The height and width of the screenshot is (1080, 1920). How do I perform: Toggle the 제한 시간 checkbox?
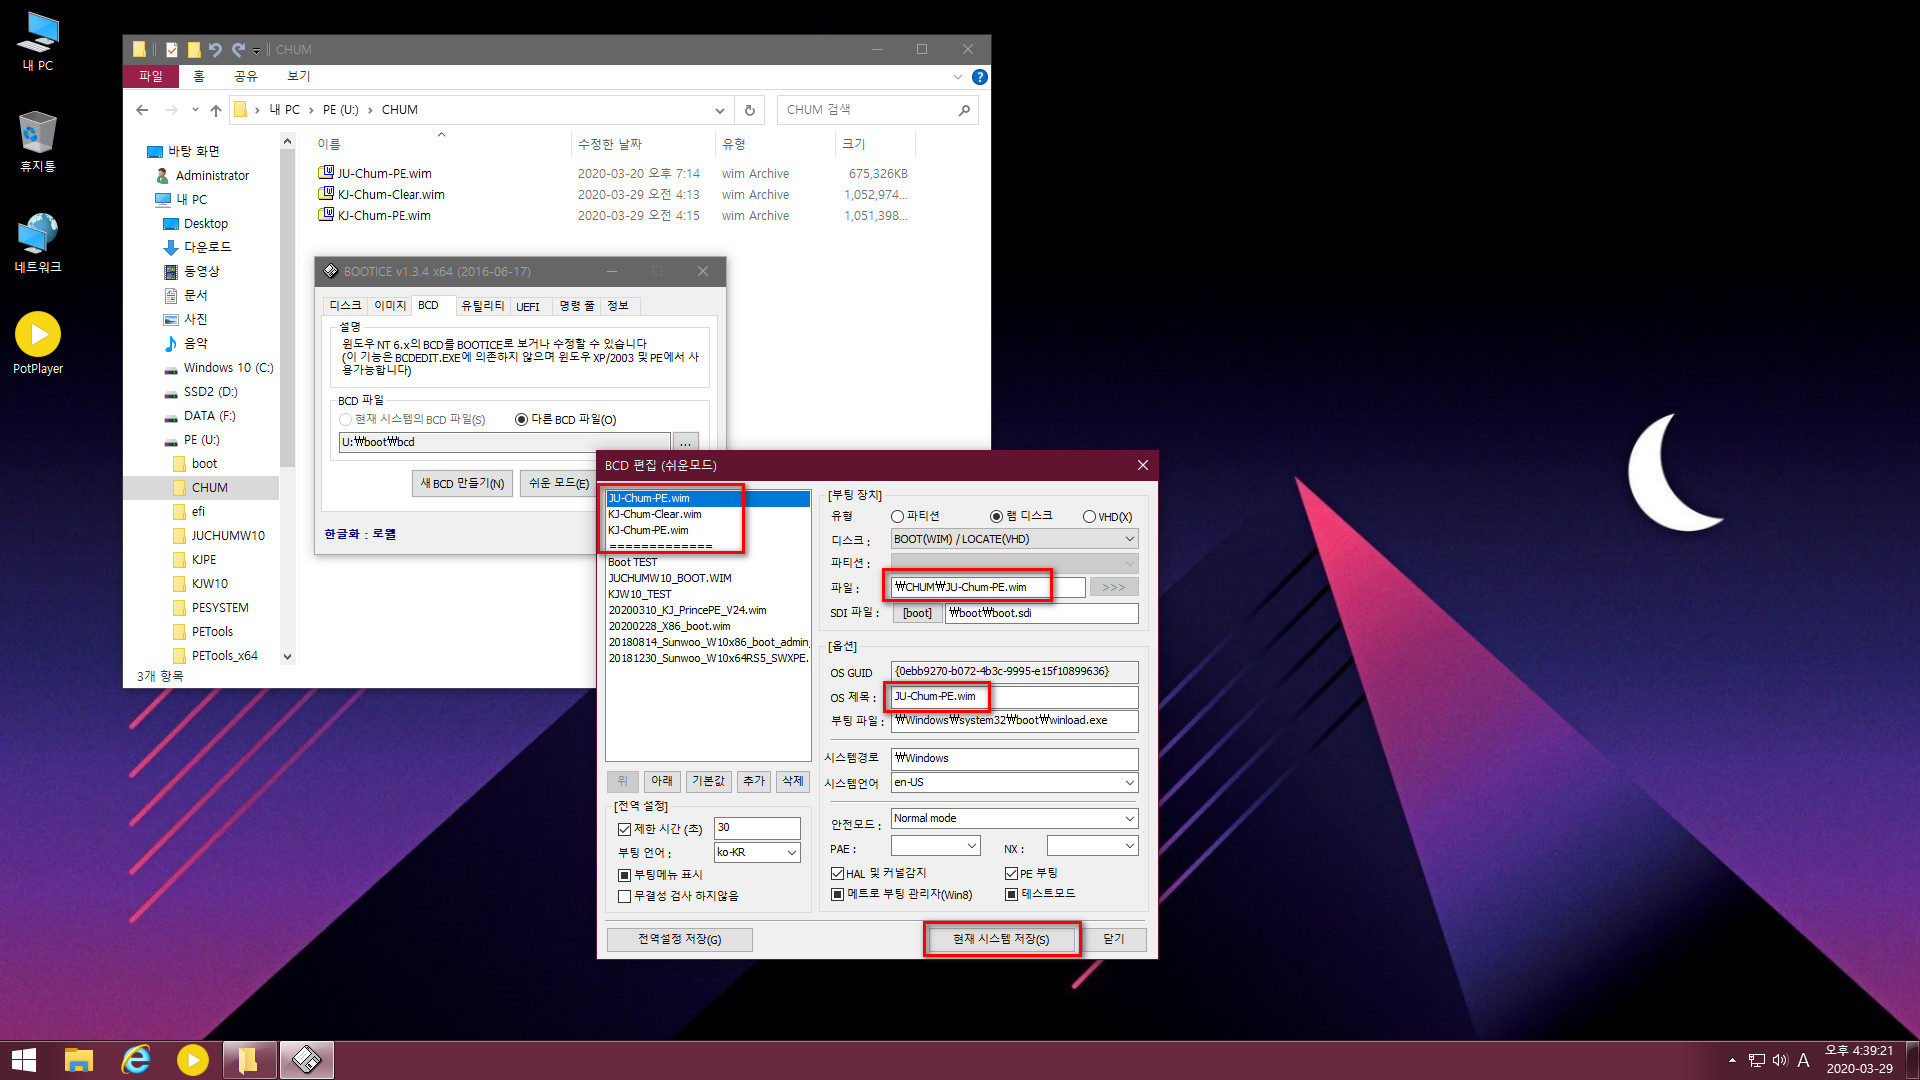click(624, 829)
